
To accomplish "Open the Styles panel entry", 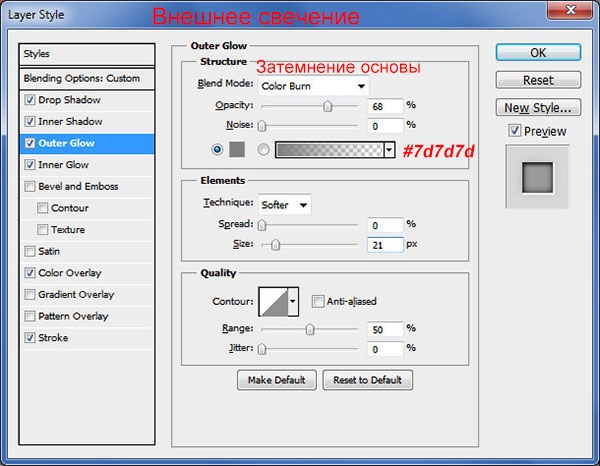I will (x=87, y=54).
